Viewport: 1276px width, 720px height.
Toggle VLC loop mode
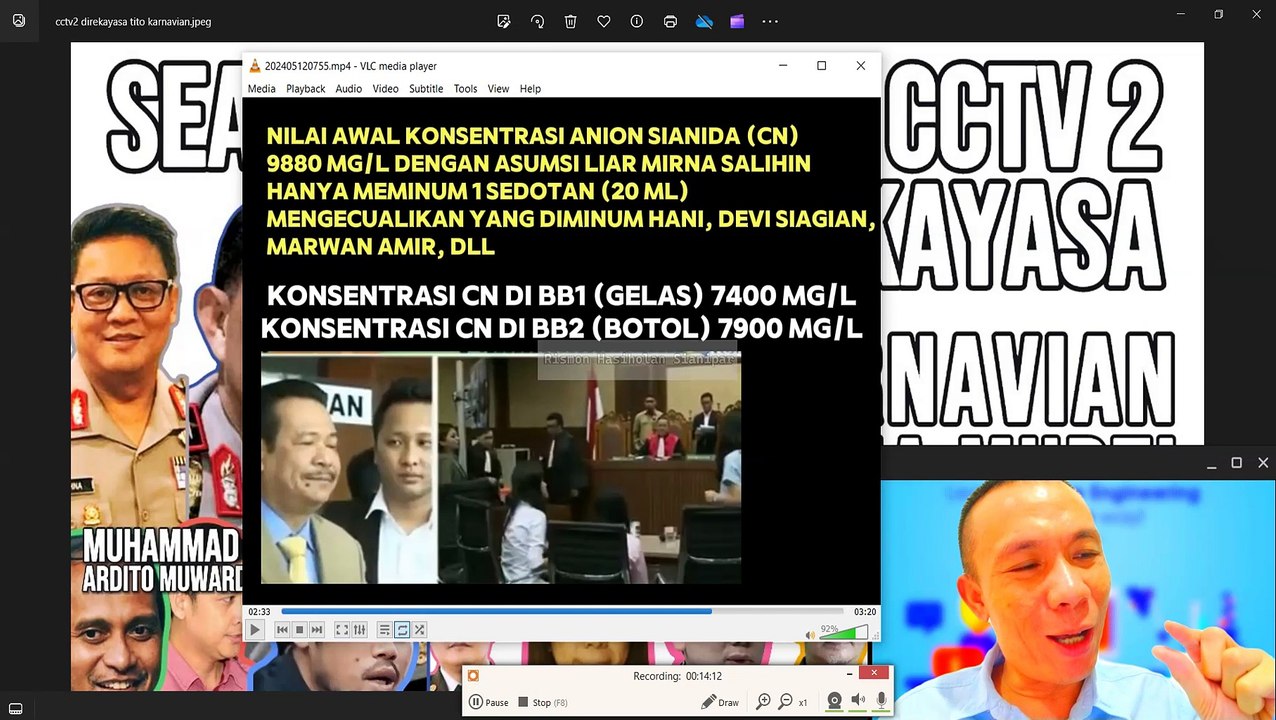402,630
